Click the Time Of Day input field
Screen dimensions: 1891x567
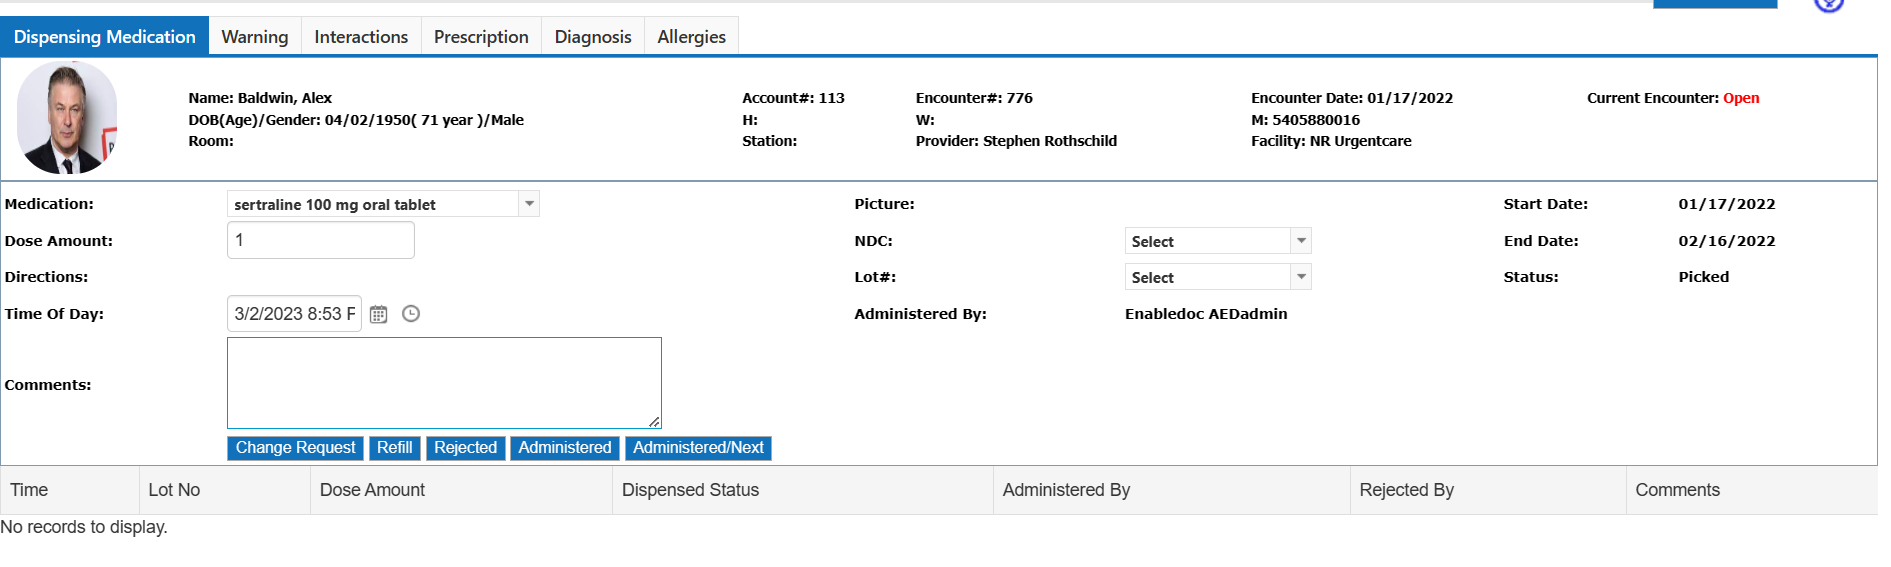click(x=294, y=314)
